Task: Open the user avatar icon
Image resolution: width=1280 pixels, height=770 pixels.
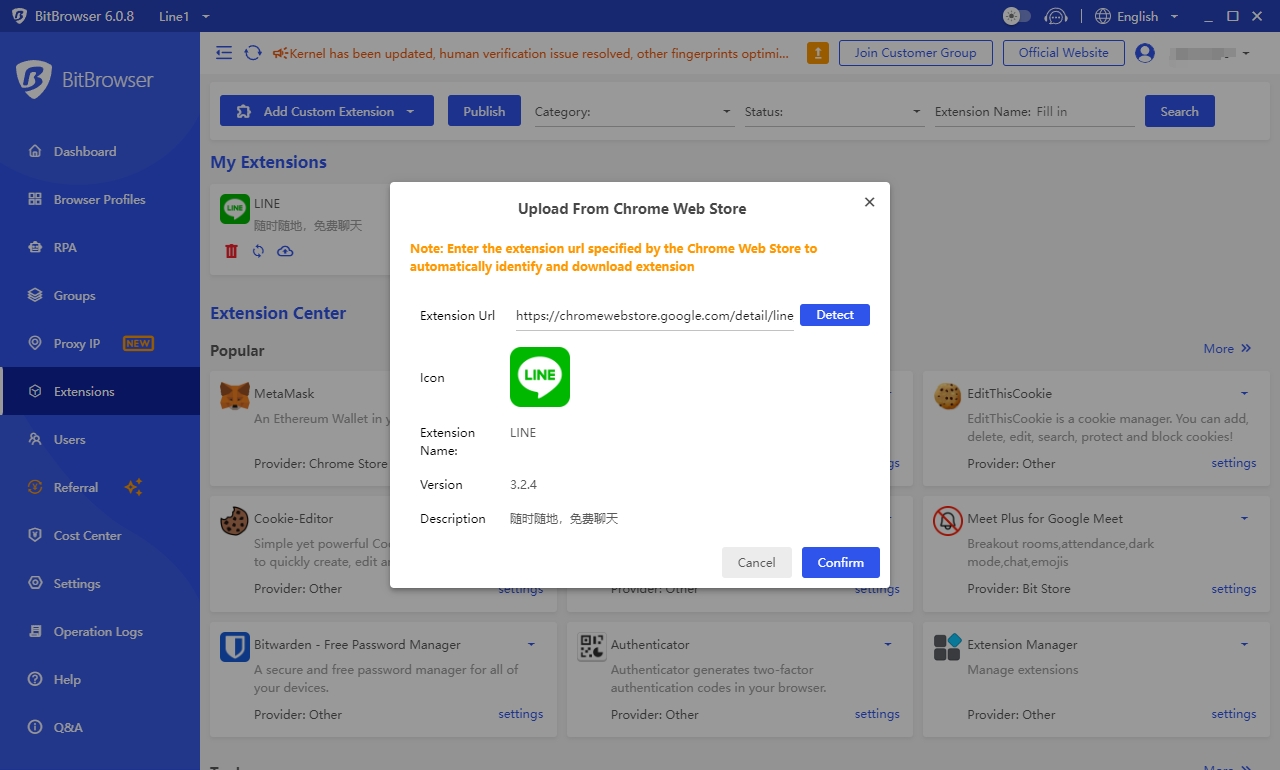Action: (1145, 53)
